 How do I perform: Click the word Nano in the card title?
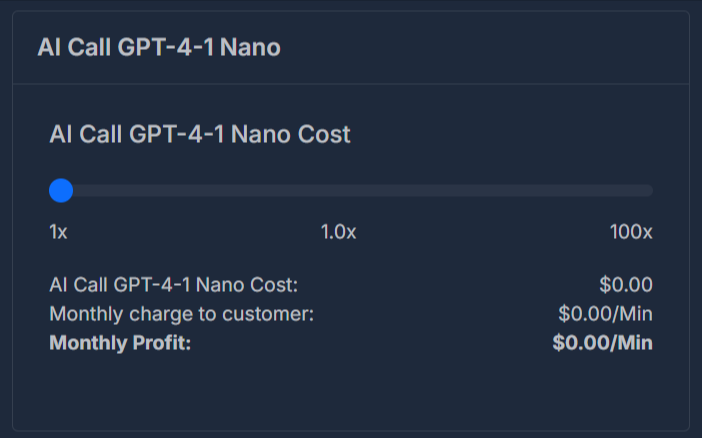[250, 47]
